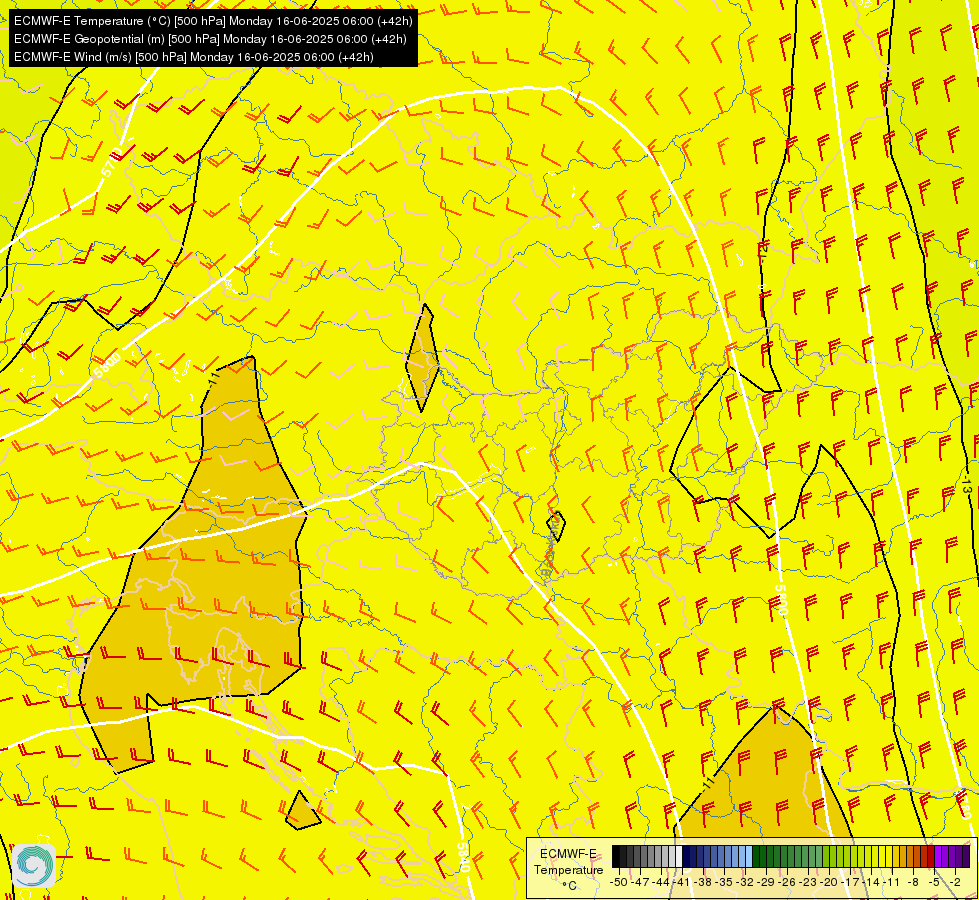Image resolution: width=979 pixels, height=900 pixels.
Task: Click the swirl logo icon at bottom-left
Action: click(x=34, y=865)
